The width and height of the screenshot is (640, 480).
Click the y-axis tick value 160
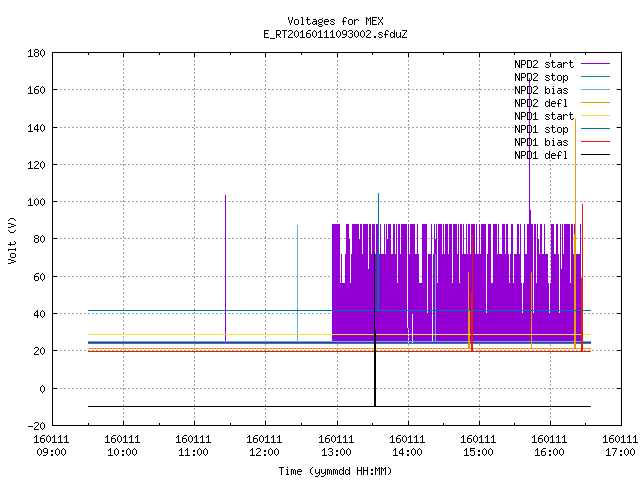36,90
